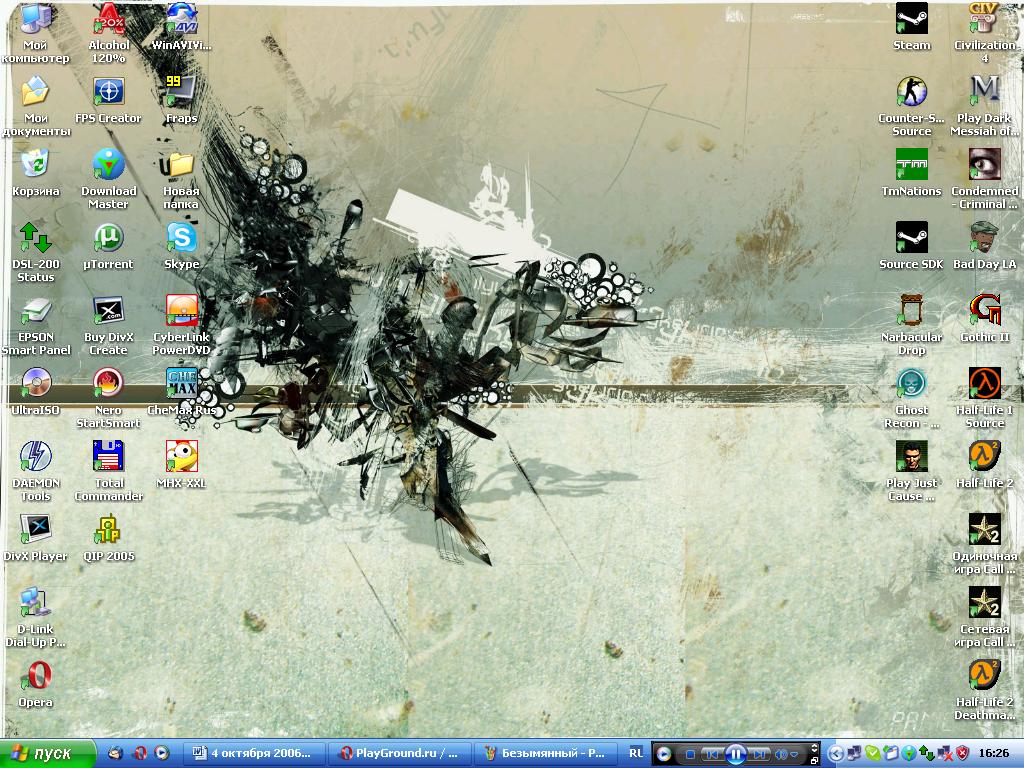Viewport: 1024px width, 768px height.
Task: Switch to the 4 октября 2006 Word window
Action: [x=253, y=754]
